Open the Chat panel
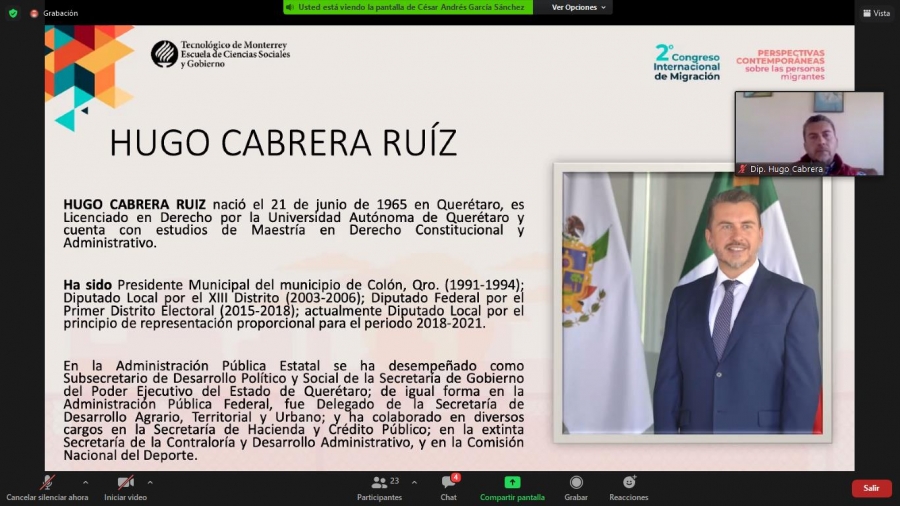 [448, 484]
